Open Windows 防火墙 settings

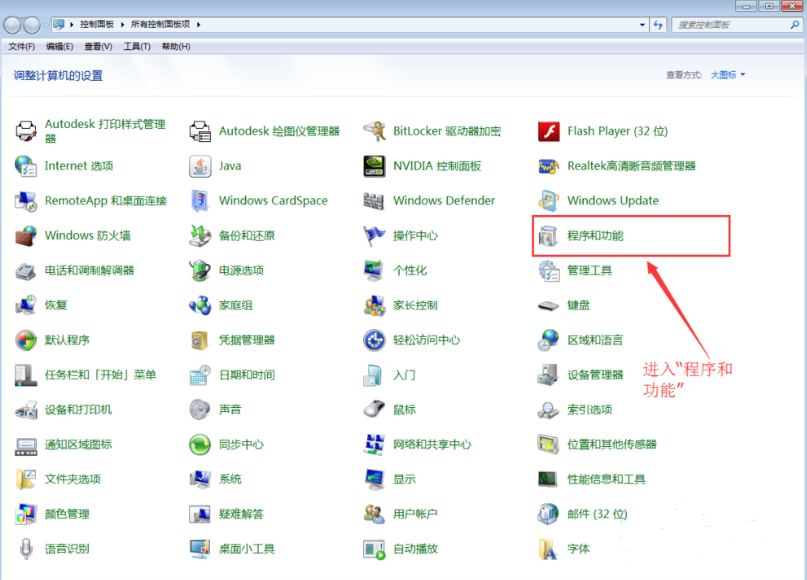87,236
